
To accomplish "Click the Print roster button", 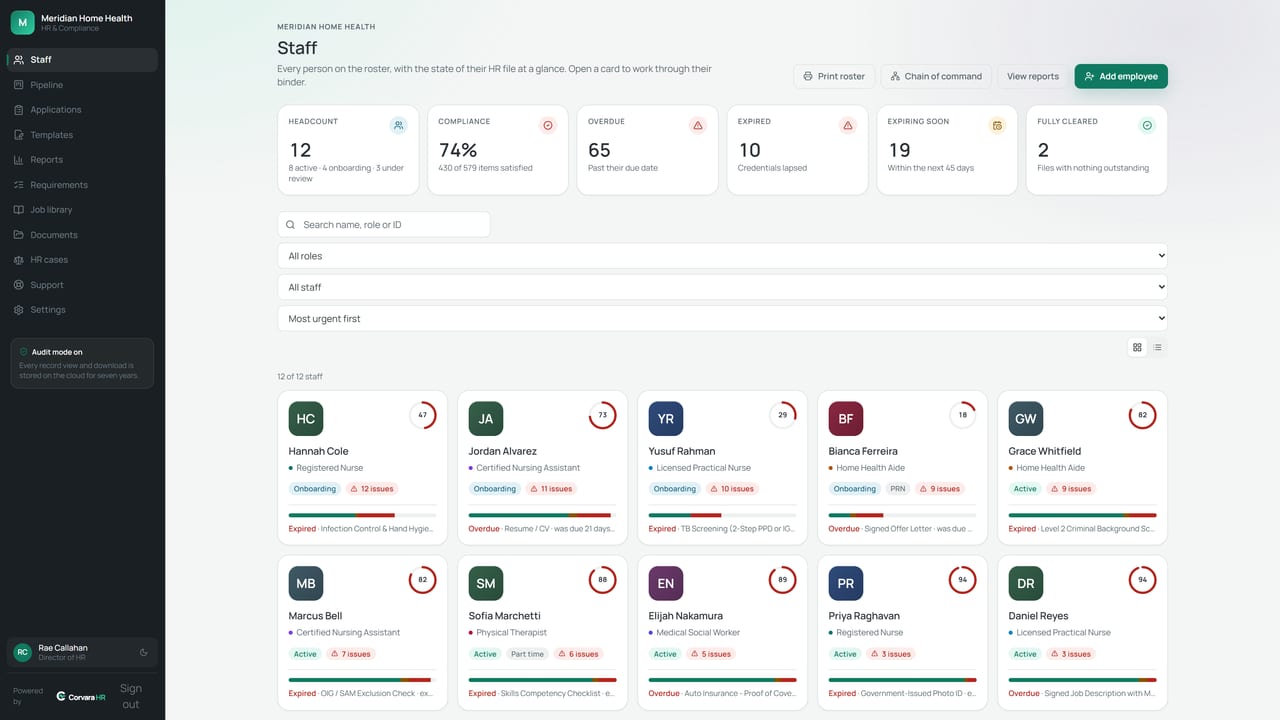I will click(x=834, y=76).
